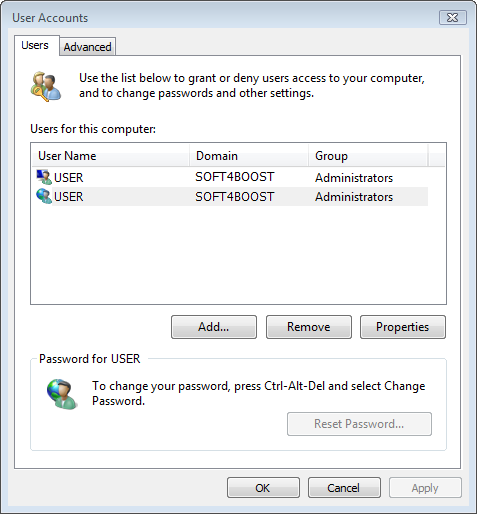Click the Apply button

pyautogui.click(x=425, y=488)
